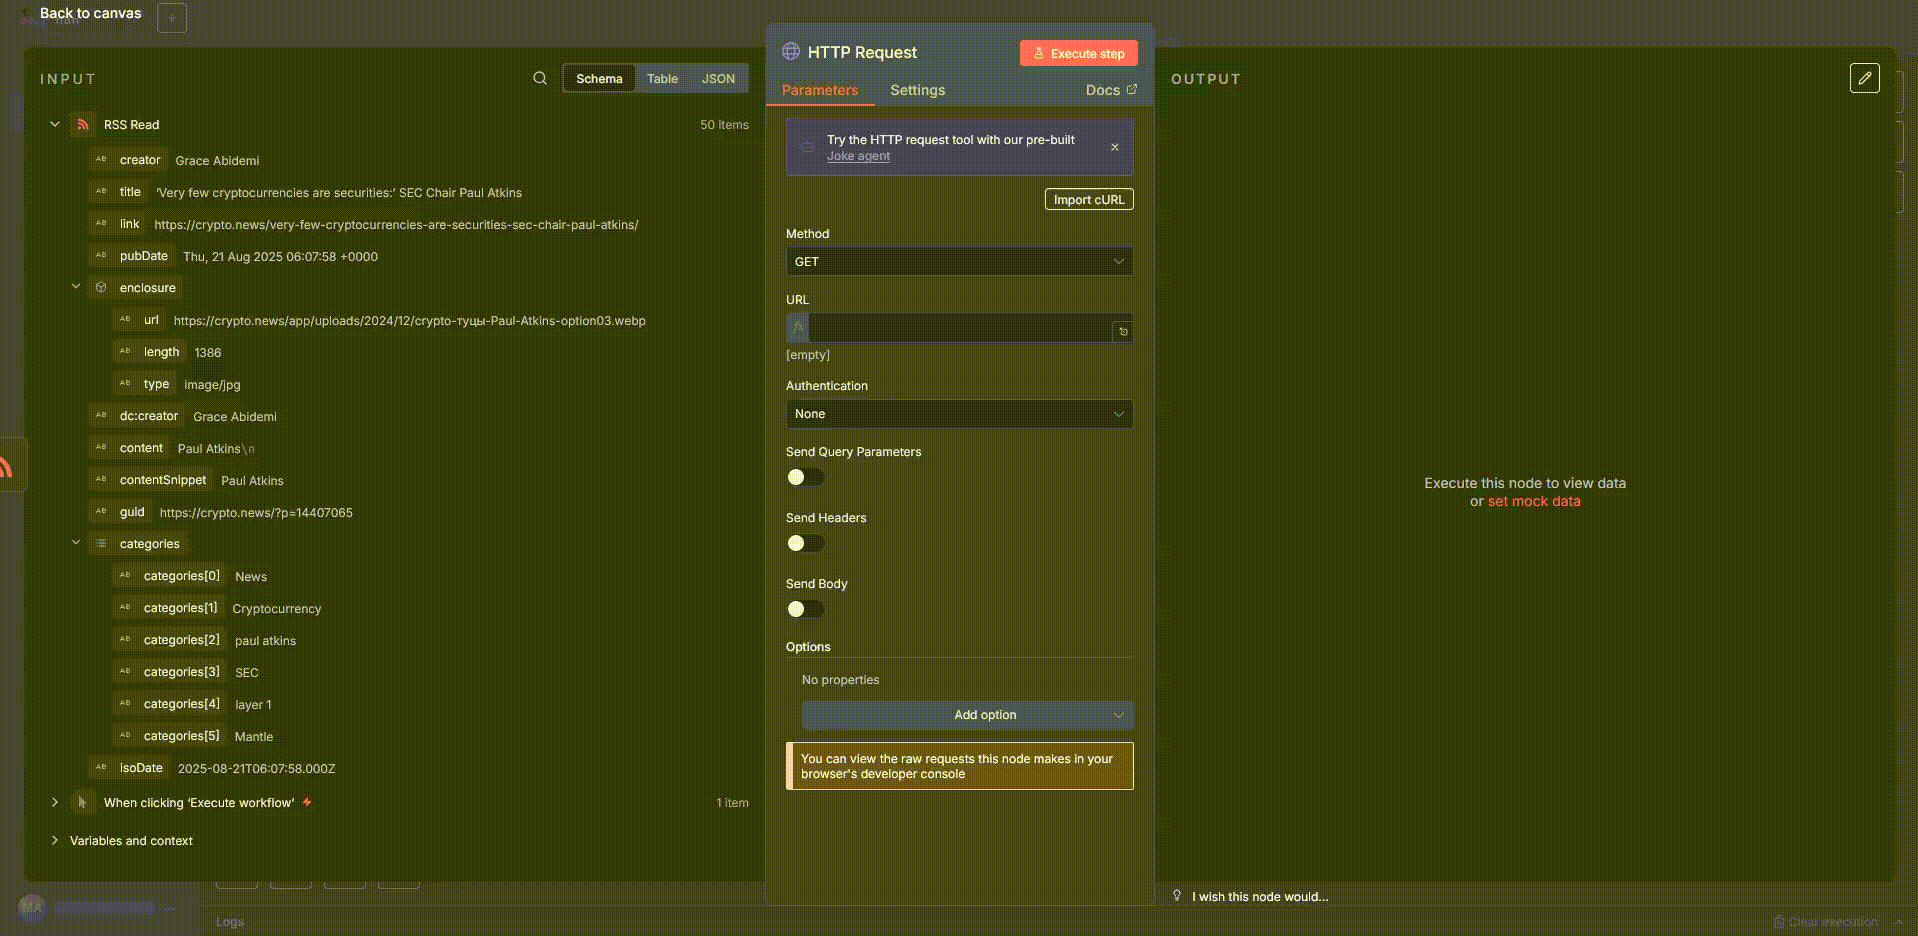Dismiss the Joke agent tip banner
1918x936 pixels.
[1114, 147]
